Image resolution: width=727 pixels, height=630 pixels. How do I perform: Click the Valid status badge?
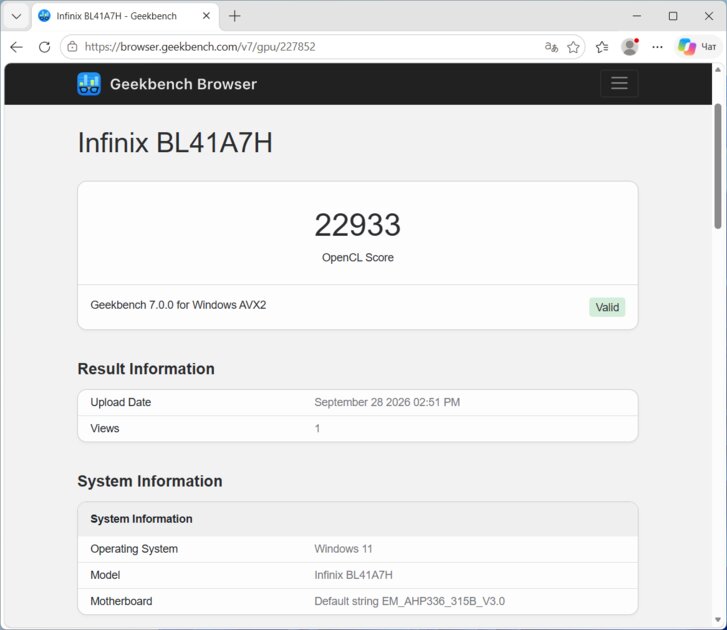coord(607,307)
